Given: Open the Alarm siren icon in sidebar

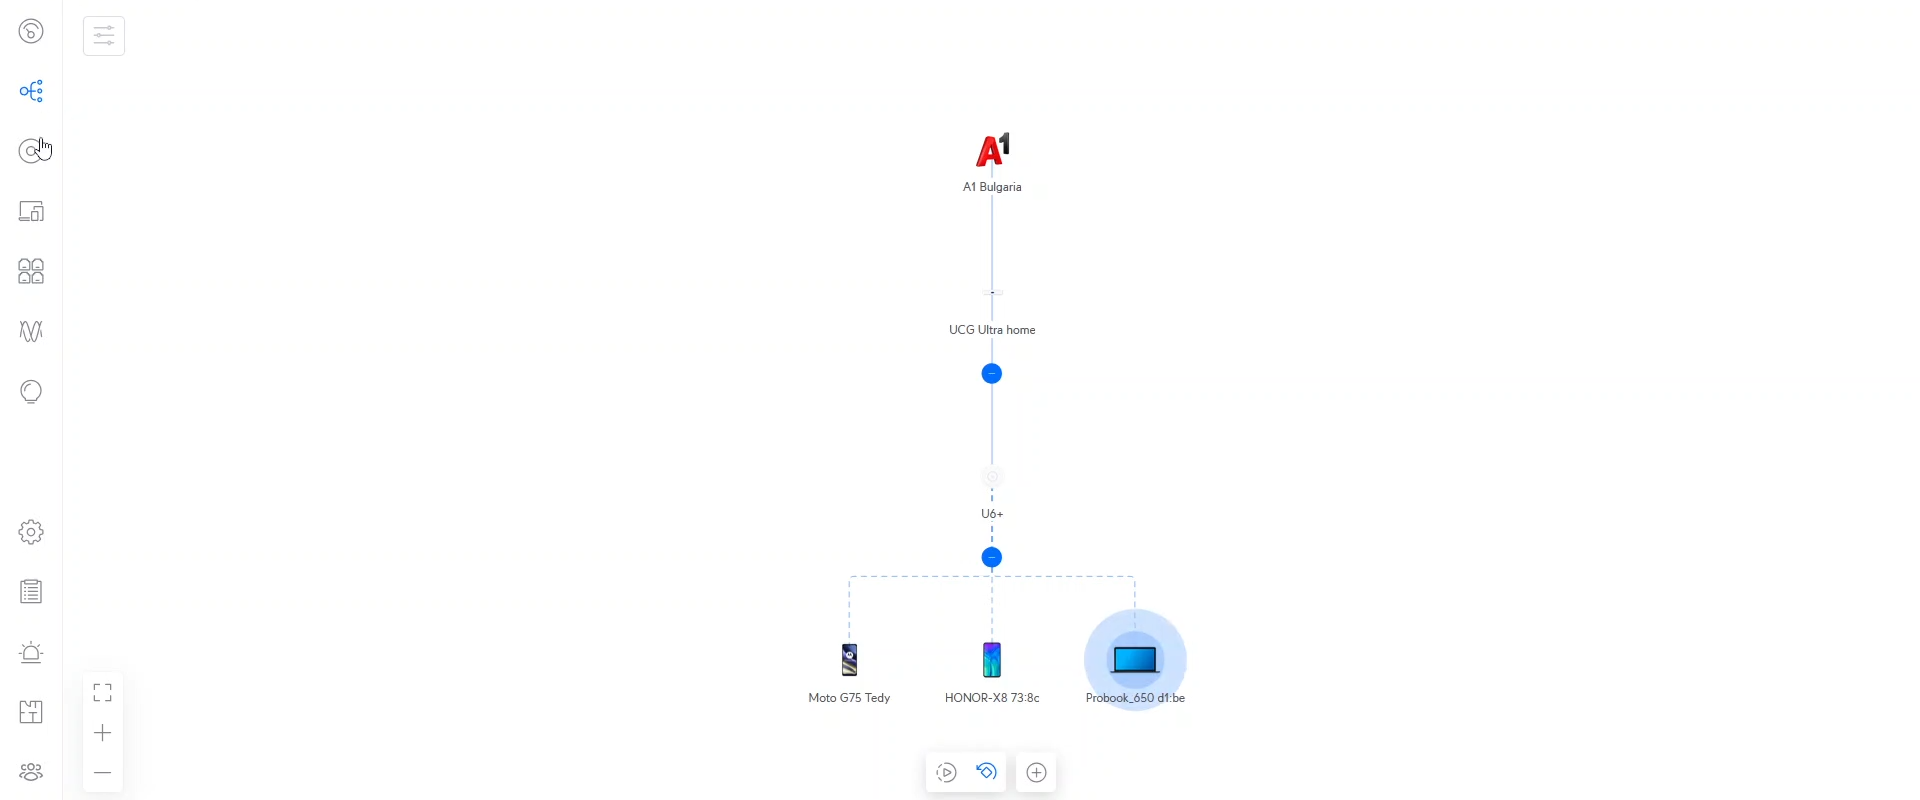Looking at the screenshot, I should click(x=31, y=652).
